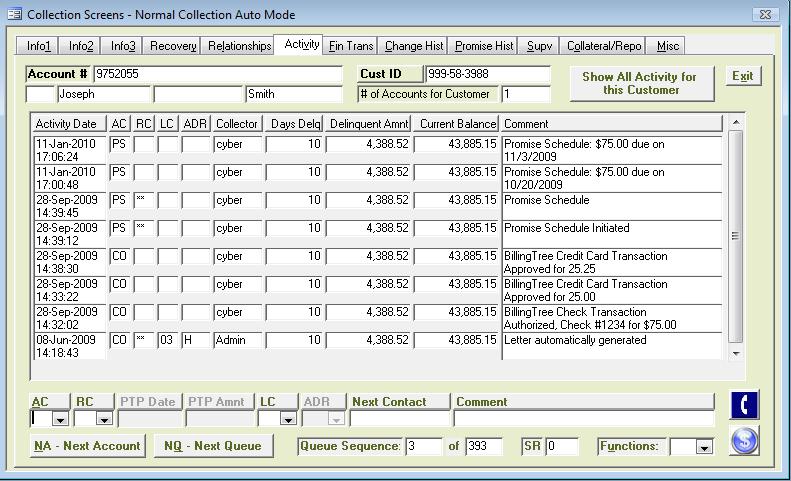Expand the Functions dropdown list

click(704, 447)
